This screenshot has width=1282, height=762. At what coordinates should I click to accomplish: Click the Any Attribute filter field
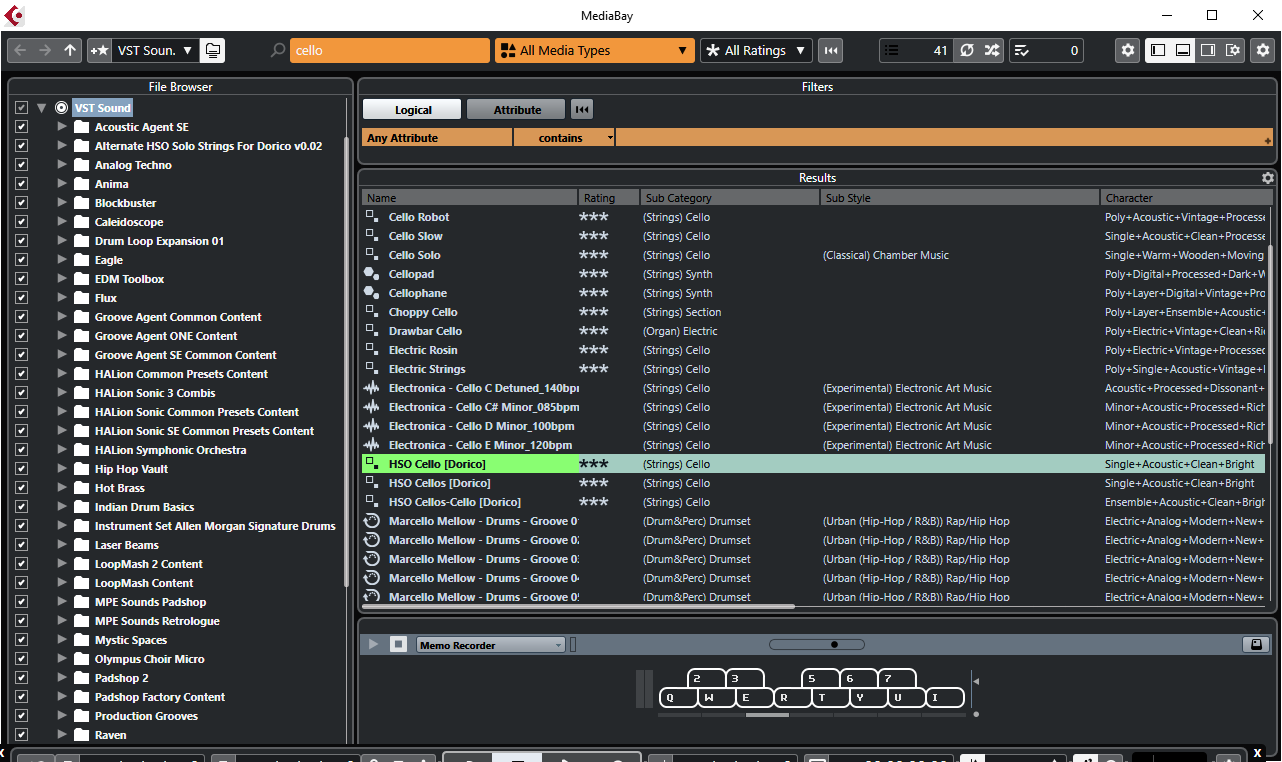tap(437, 138)
